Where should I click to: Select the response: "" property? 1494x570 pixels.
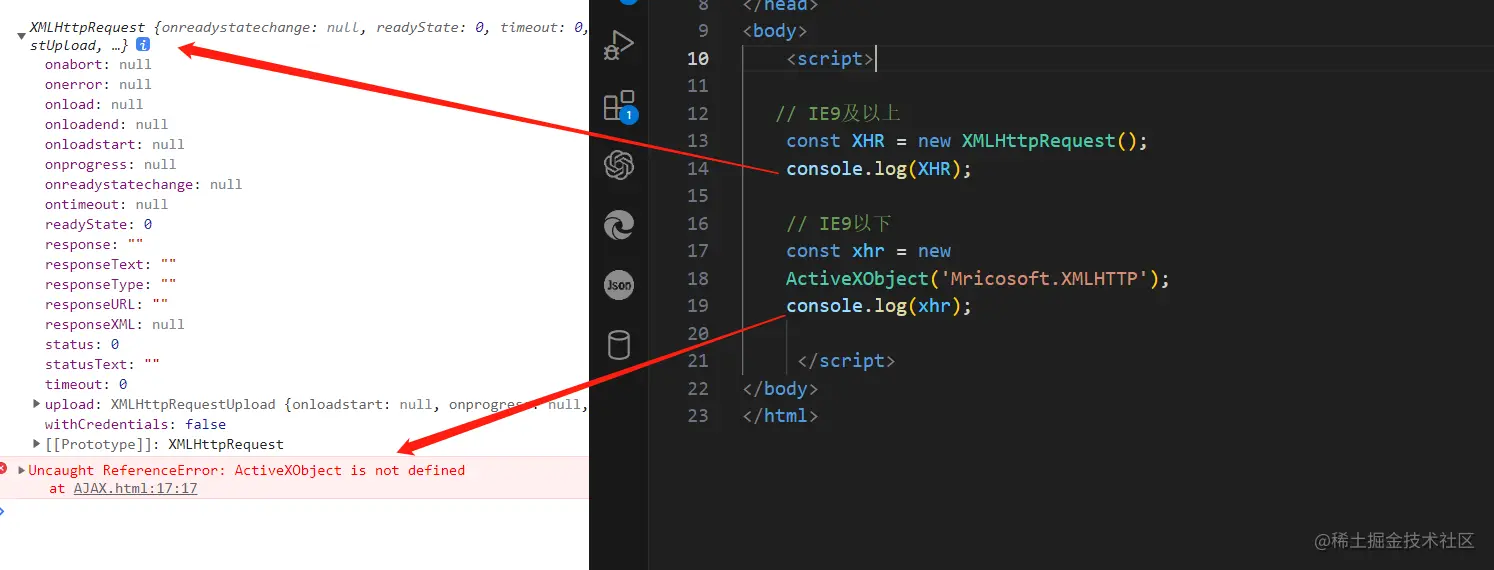[x=94, y=244]
